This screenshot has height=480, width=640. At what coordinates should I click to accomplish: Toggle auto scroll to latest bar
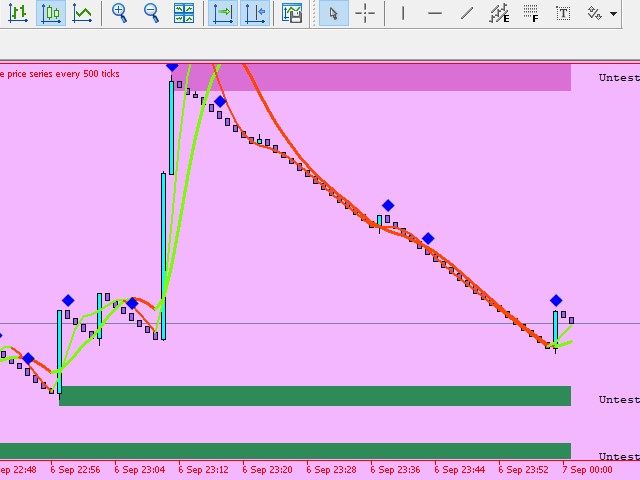click(223, 13)
